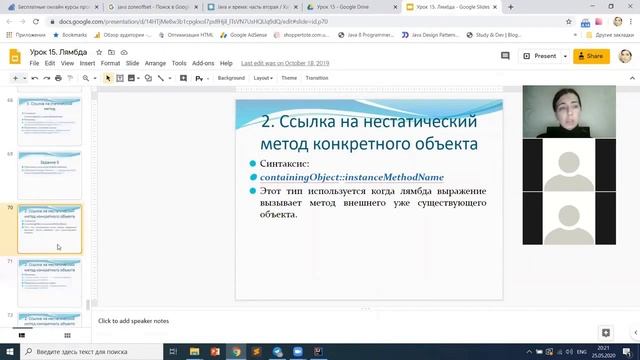Open the Layout dropdown
This screenshot has height=360, width=640.
pos(263,78)
